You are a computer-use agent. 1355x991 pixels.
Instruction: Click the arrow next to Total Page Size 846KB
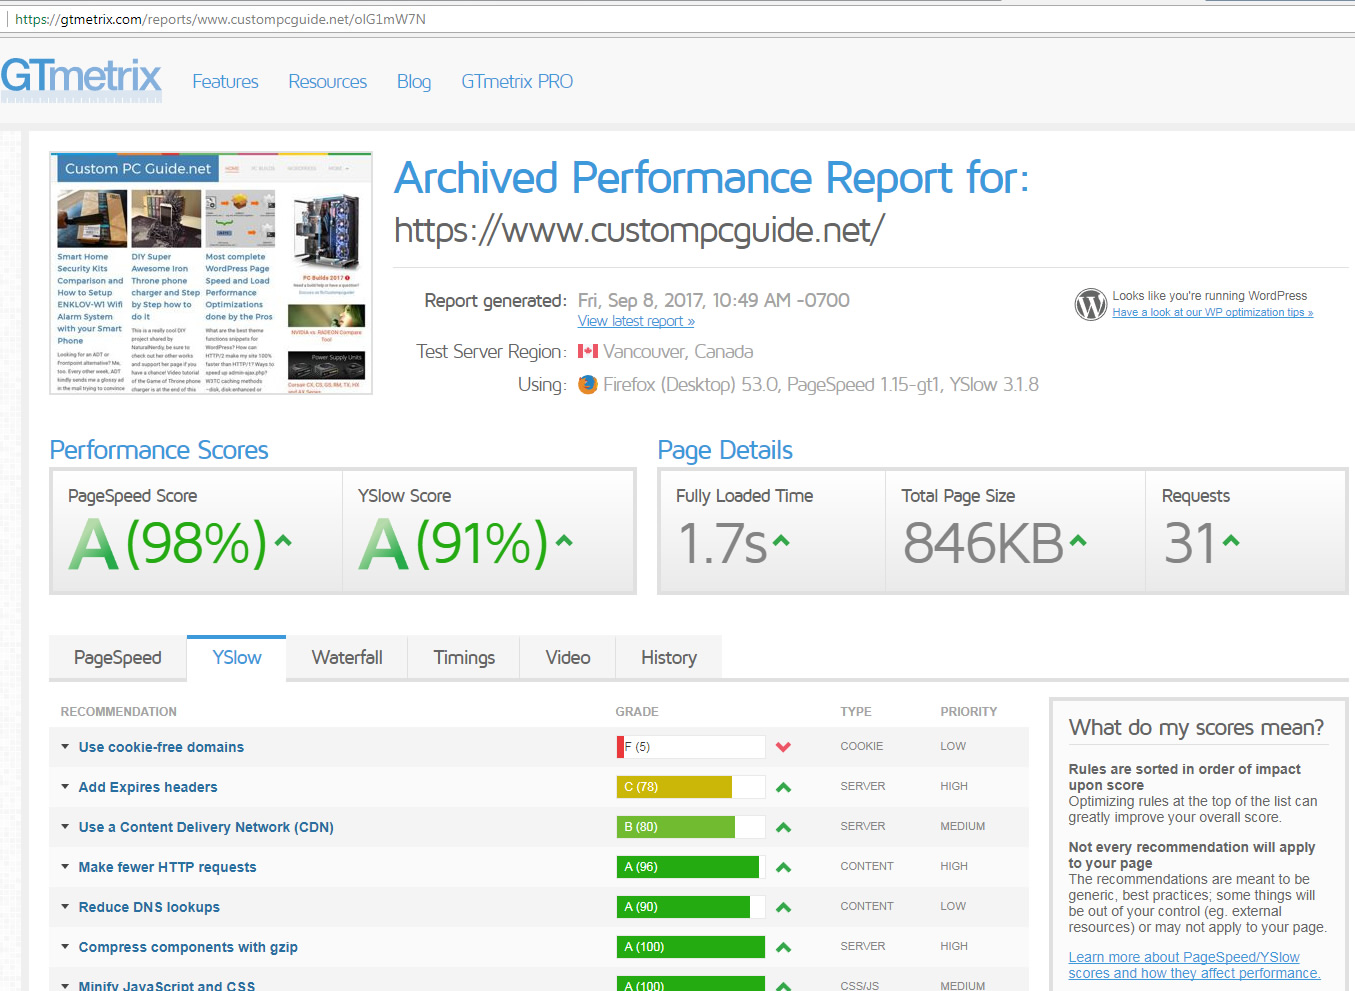1078,541
